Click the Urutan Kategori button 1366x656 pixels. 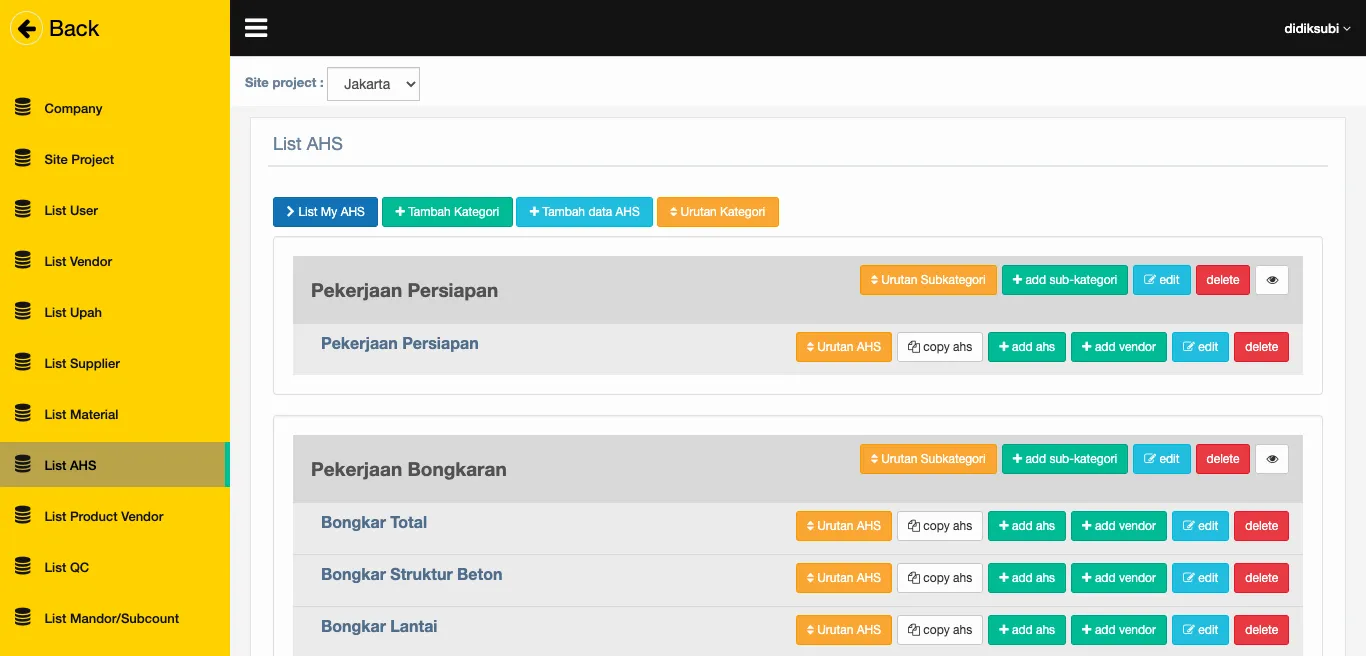point(718,212)
